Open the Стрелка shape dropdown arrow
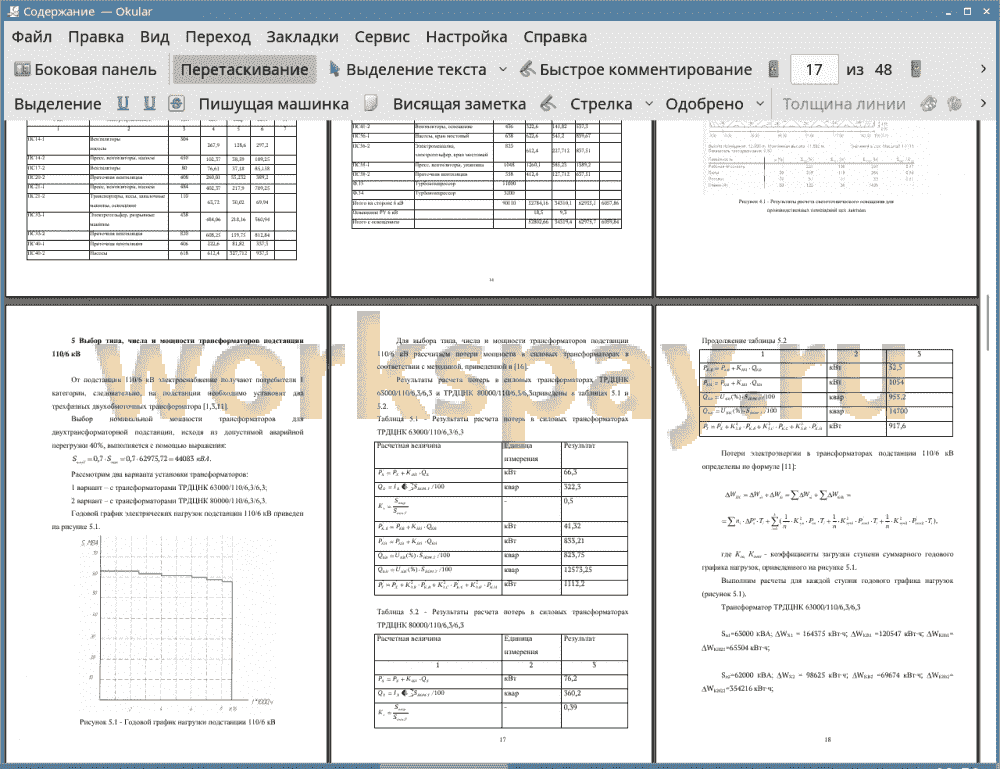 [x=649, y=104]
